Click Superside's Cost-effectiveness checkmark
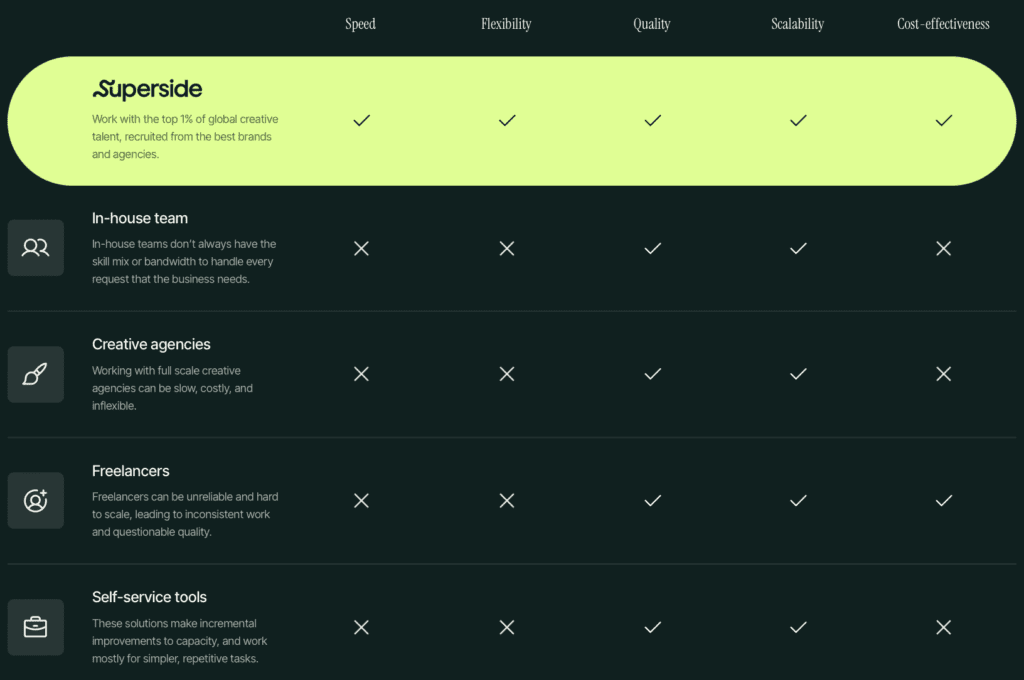Image resolution: width=1024 pixels, height=680 pixels. [943, 120]
